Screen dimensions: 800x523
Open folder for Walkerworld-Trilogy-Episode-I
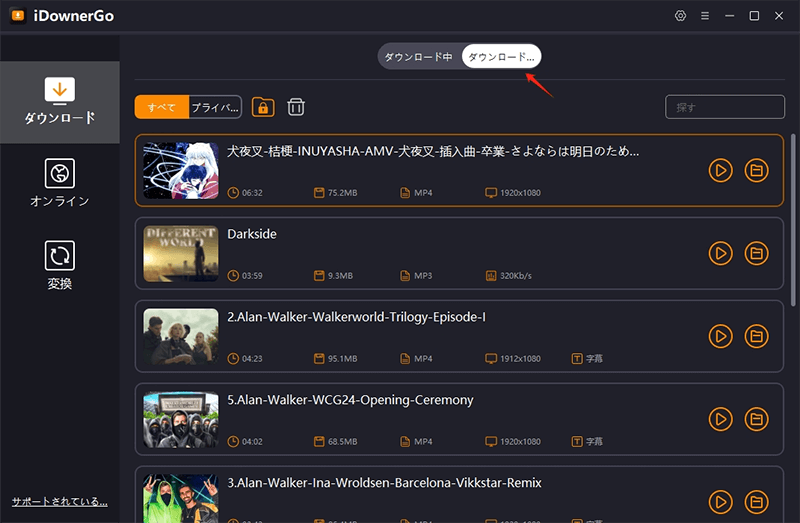point(756,336)
